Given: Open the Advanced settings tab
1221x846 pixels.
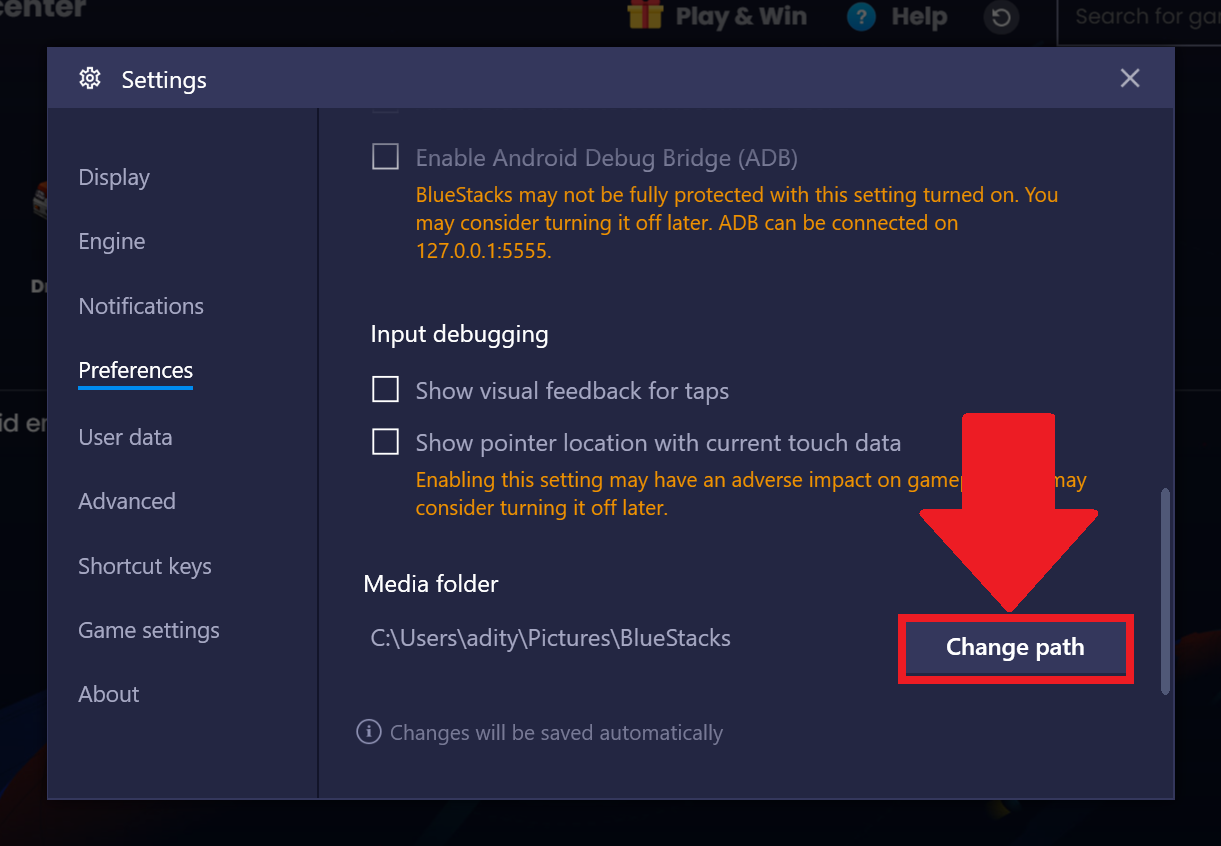Looking at the screenshot, I should [x=127, y=501].
